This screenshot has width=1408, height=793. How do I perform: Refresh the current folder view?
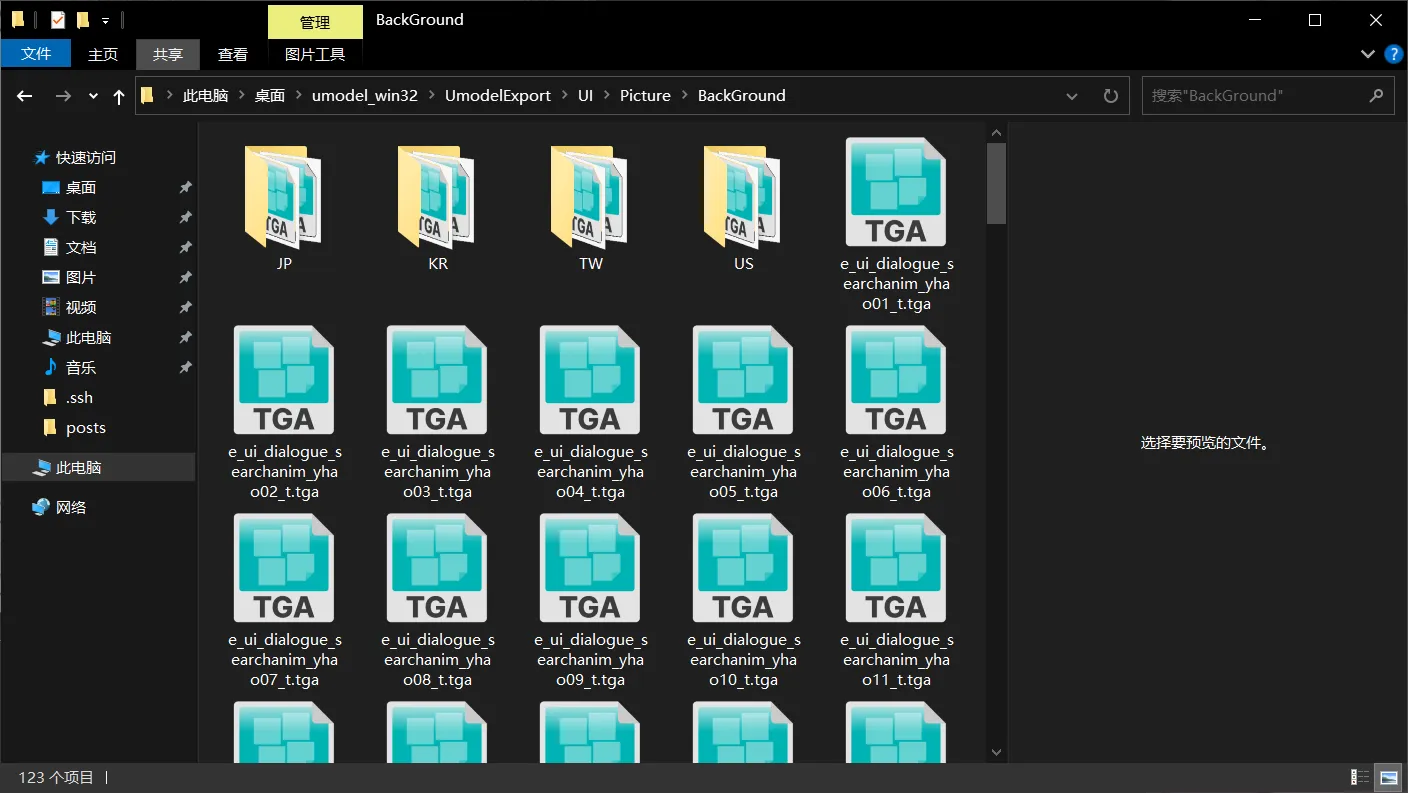pos(1110,96)
